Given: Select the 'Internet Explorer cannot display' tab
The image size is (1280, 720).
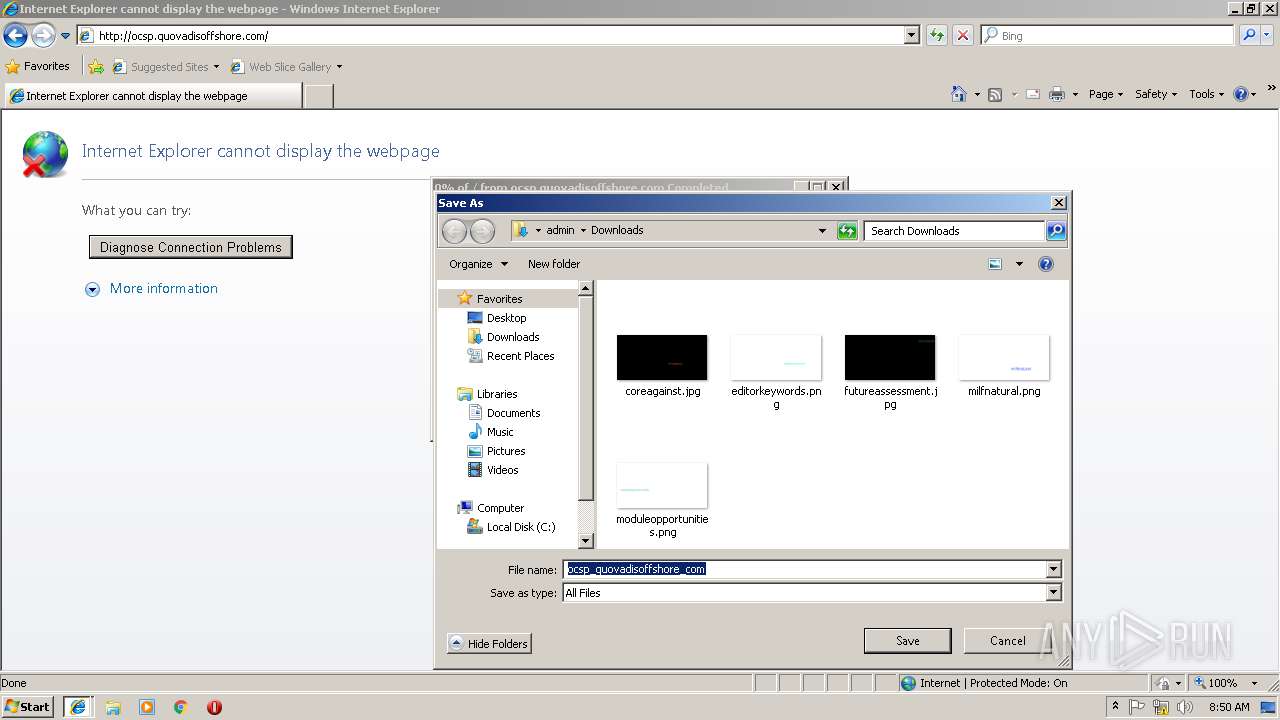Looking at the screenshot, I should (x=152, y=96).
